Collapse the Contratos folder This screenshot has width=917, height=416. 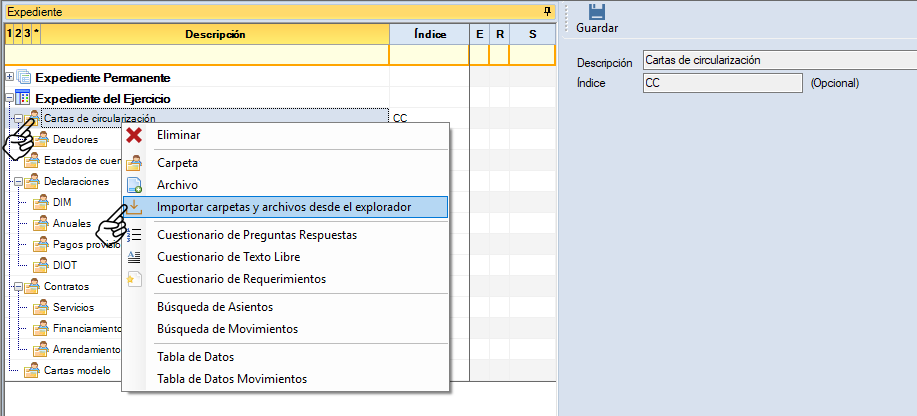pos(18,287)
